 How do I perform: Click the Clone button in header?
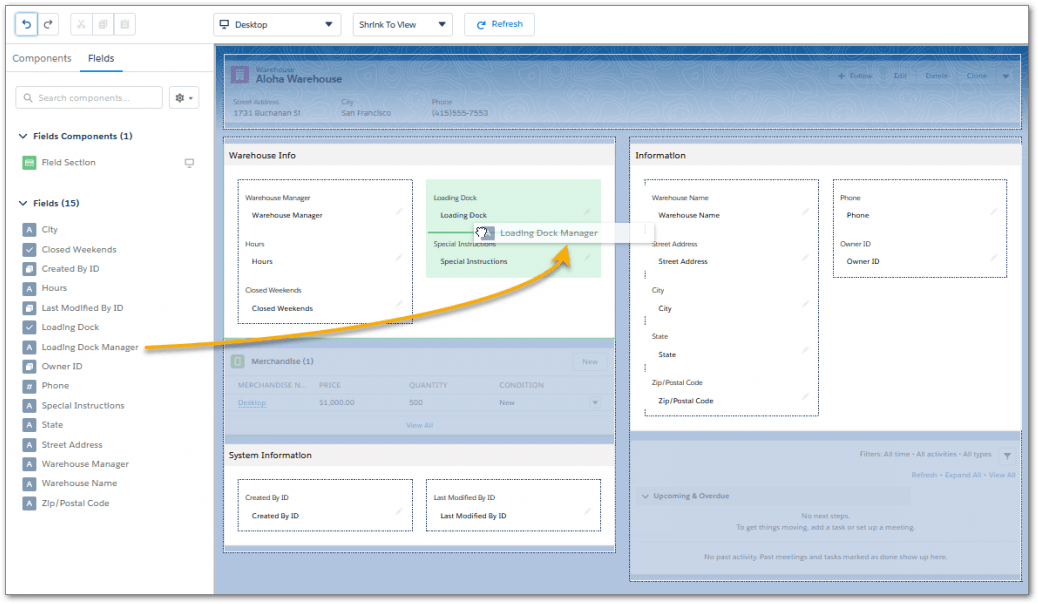976,76
